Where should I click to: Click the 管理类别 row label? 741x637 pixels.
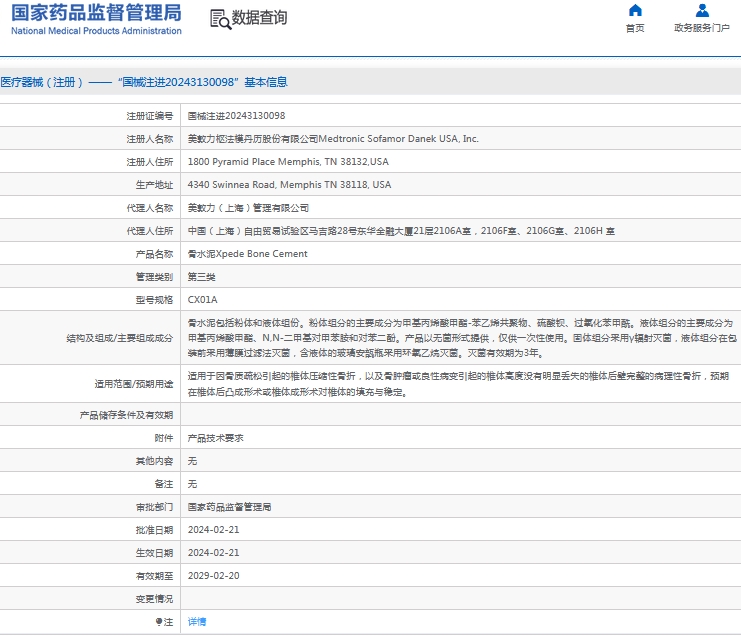[x=154, y=277]
